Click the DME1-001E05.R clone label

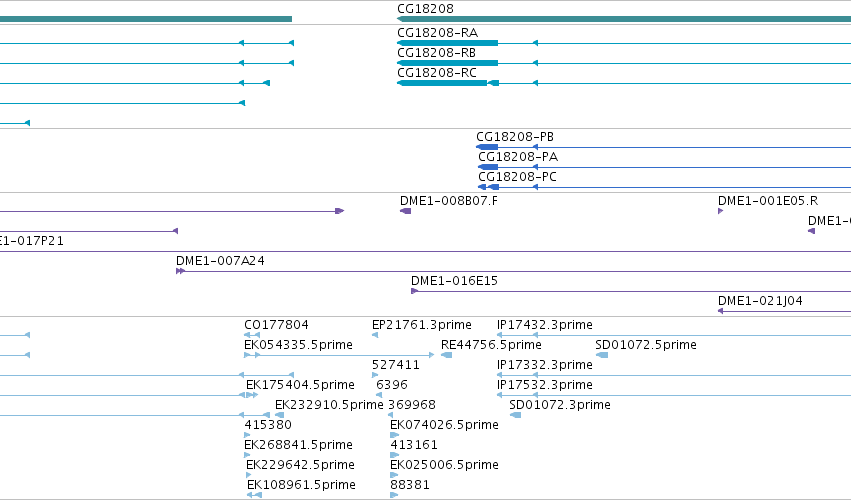tap(768, 201)
